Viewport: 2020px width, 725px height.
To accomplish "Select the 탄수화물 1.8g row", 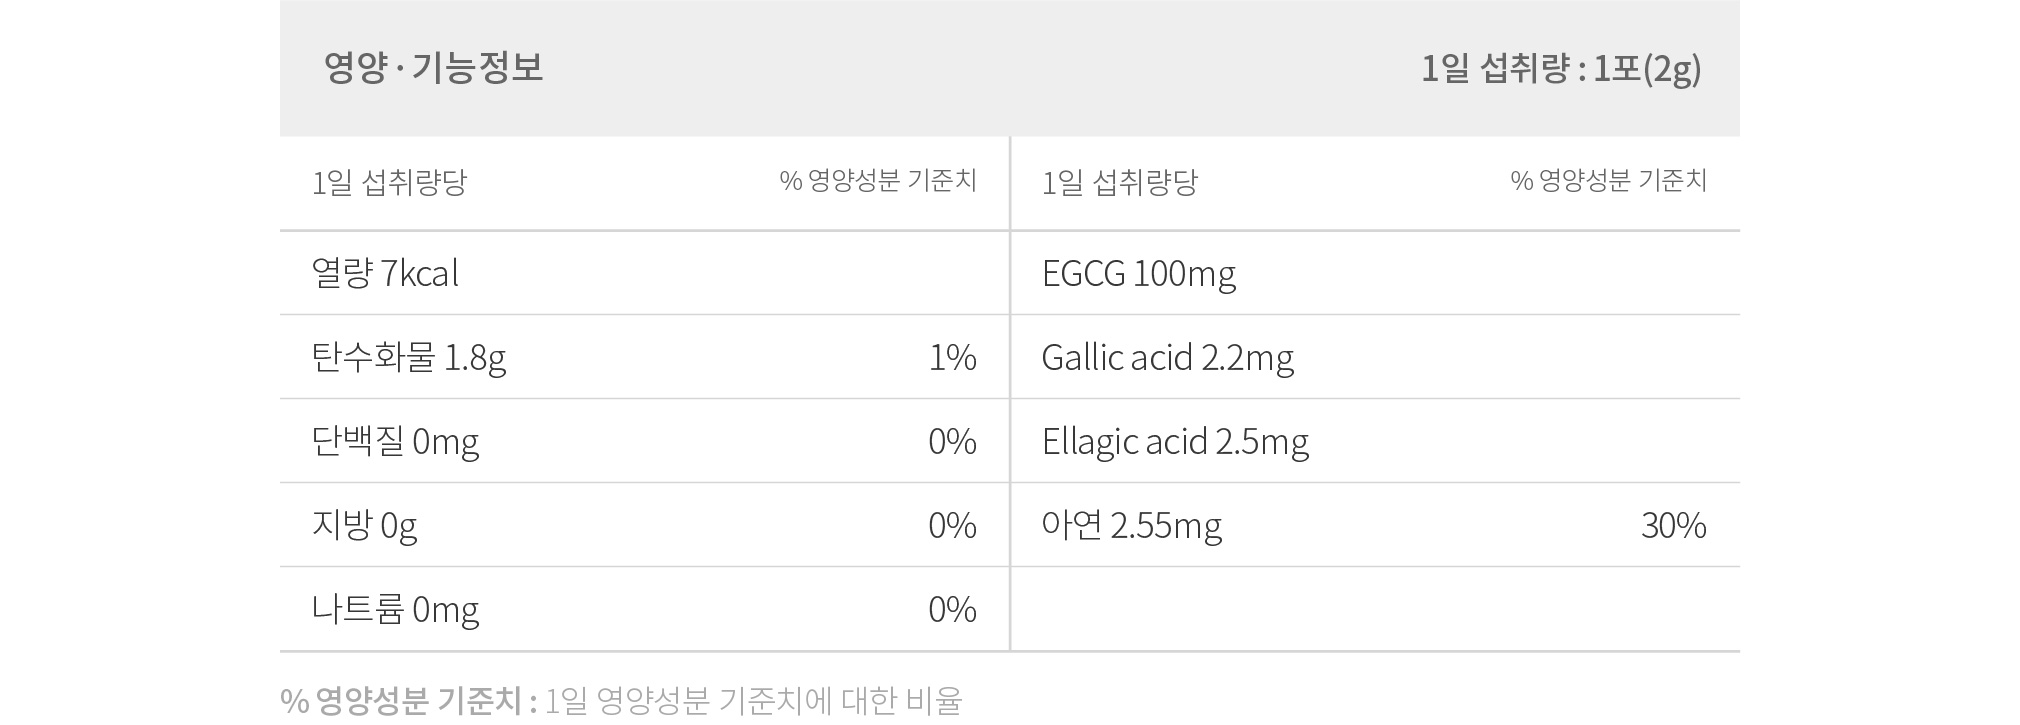I will click(x=644, y=357).
